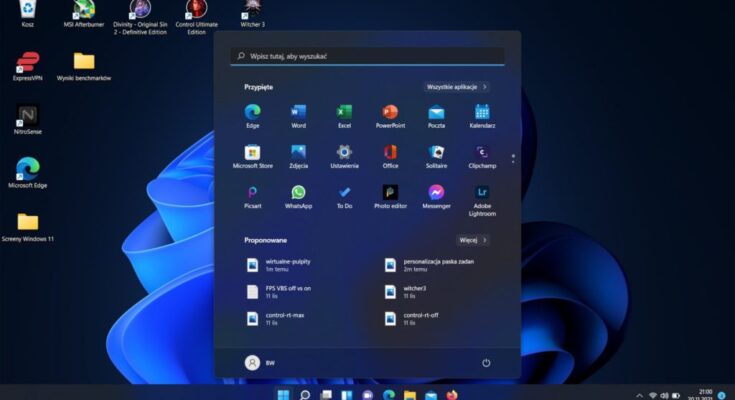Click the Wszystkie aplikacje button
This screenshot has width=735, height=400.
[x=457, y=87]
